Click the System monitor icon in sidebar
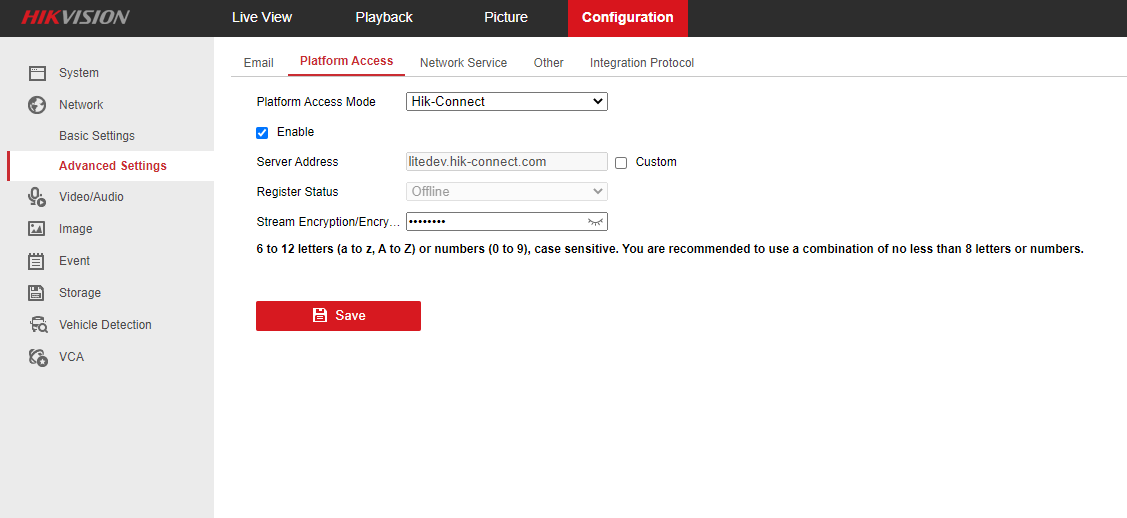1127x518 pixels. point(37,73)
